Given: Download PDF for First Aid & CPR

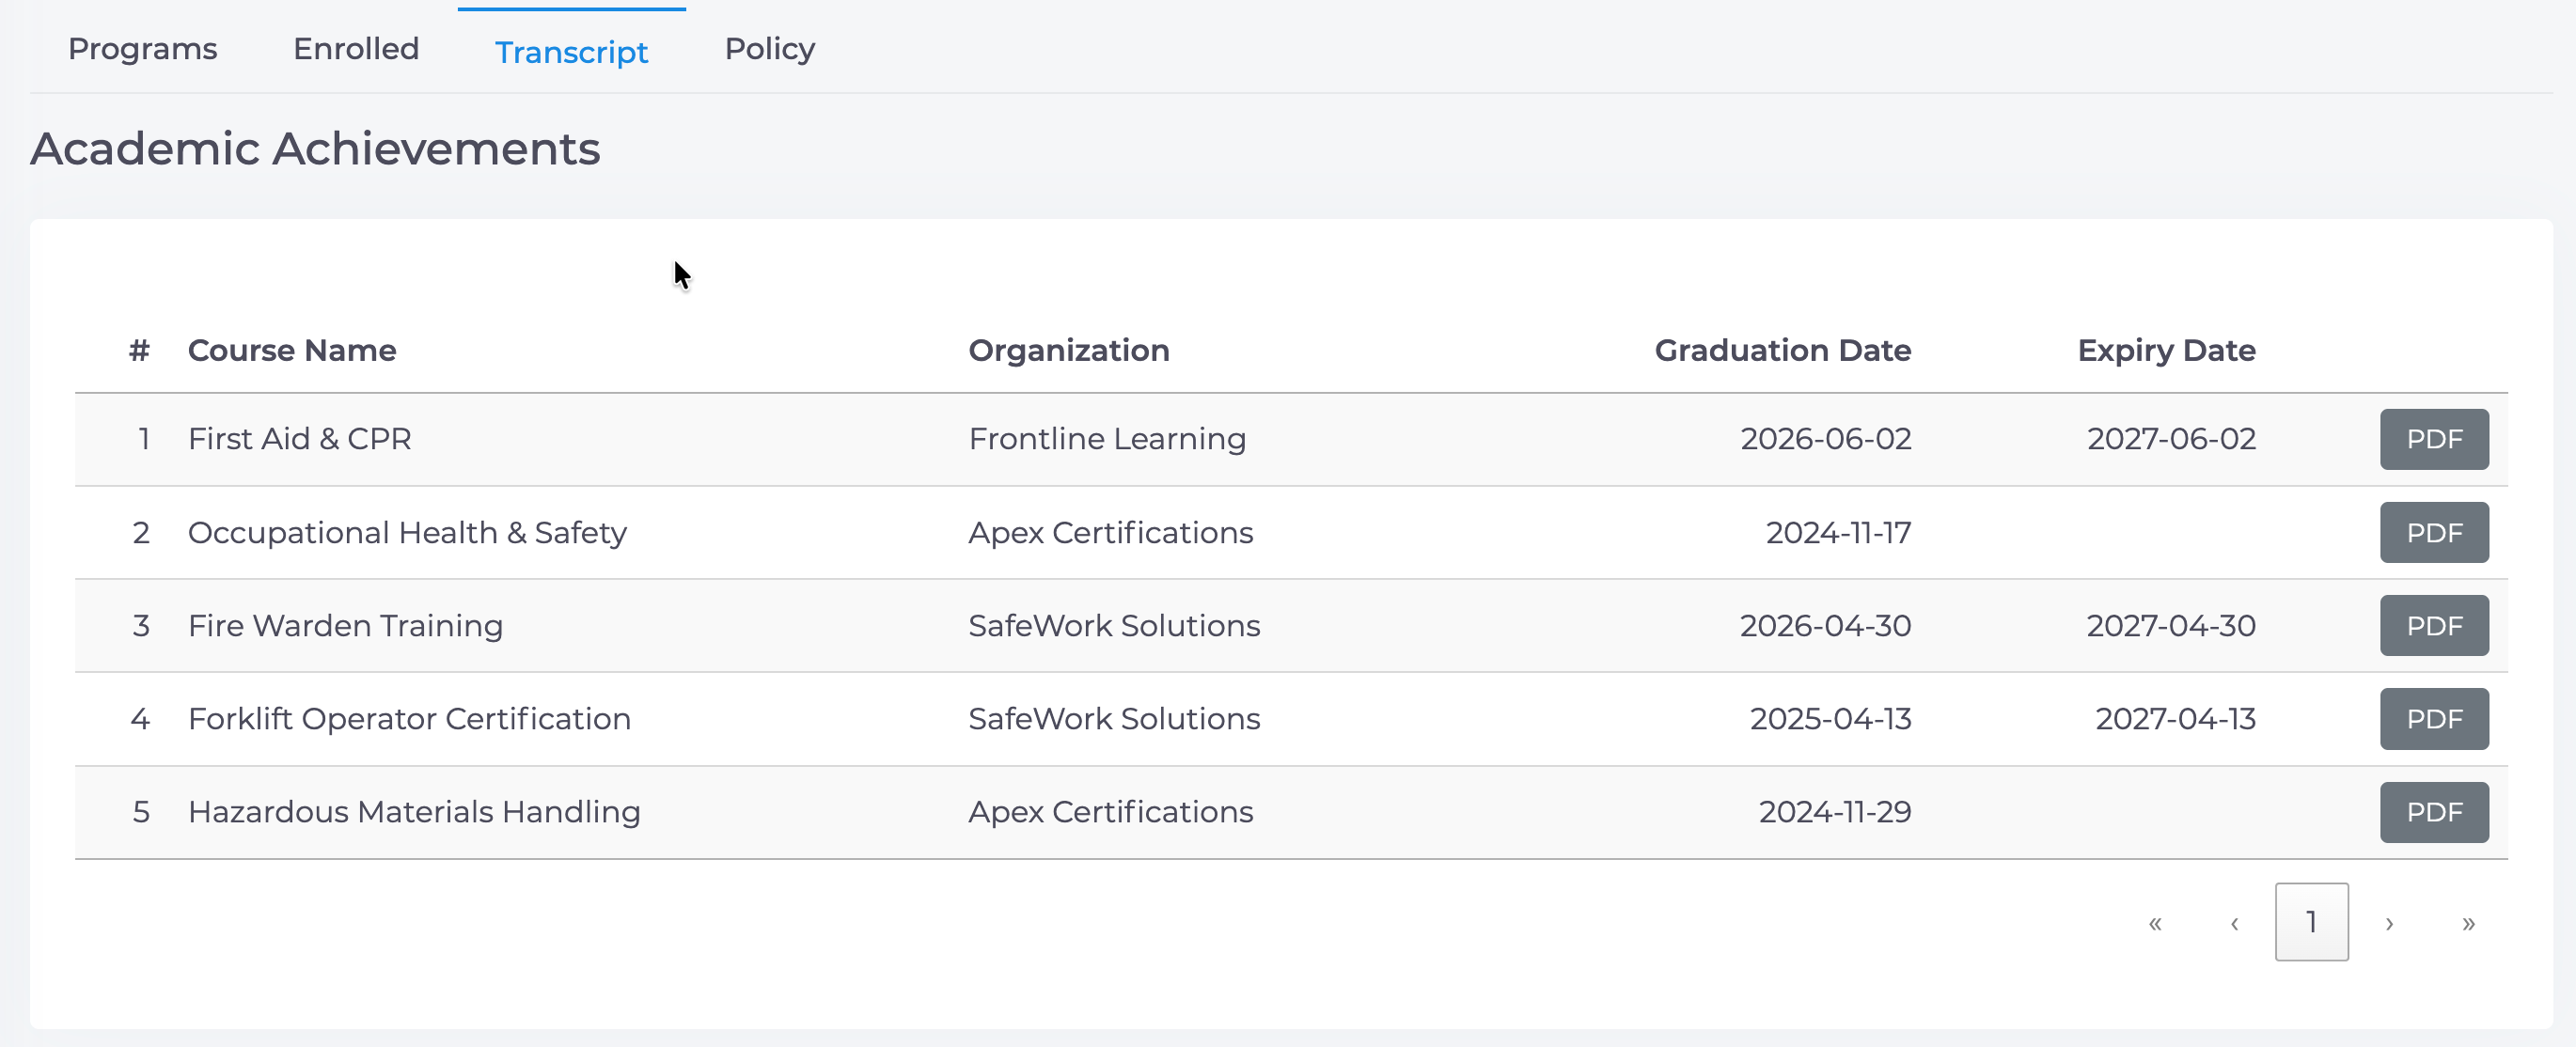Looking at the screenshot, I should click(2434, 439).
